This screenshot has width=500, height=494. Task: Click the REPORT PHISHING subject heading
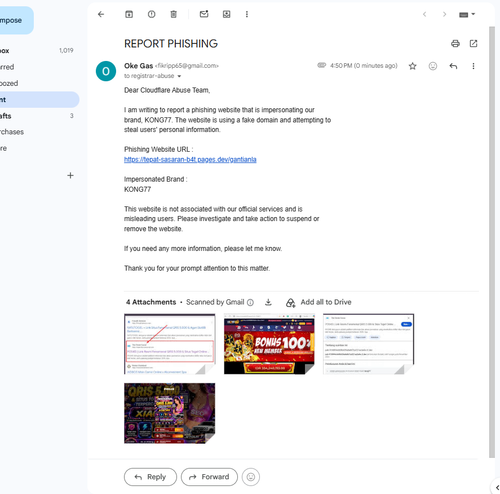coord(171,44)
